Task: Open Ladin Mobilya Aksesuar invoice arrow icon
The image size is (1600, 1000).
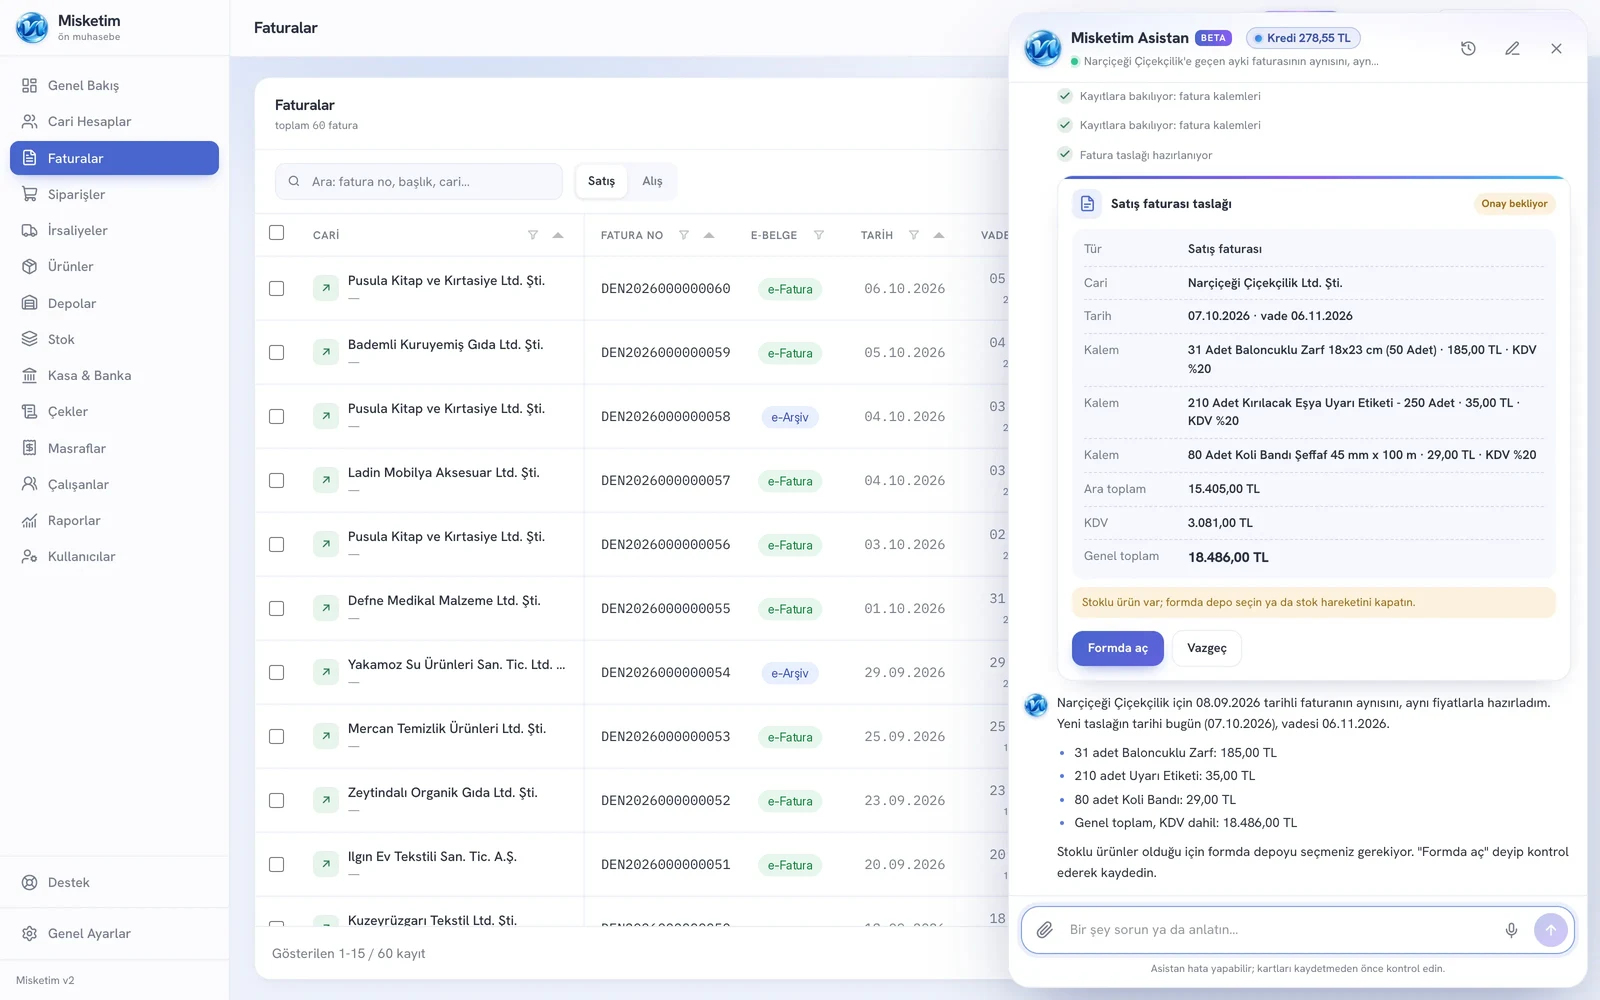Action: (x=326, y=481)
